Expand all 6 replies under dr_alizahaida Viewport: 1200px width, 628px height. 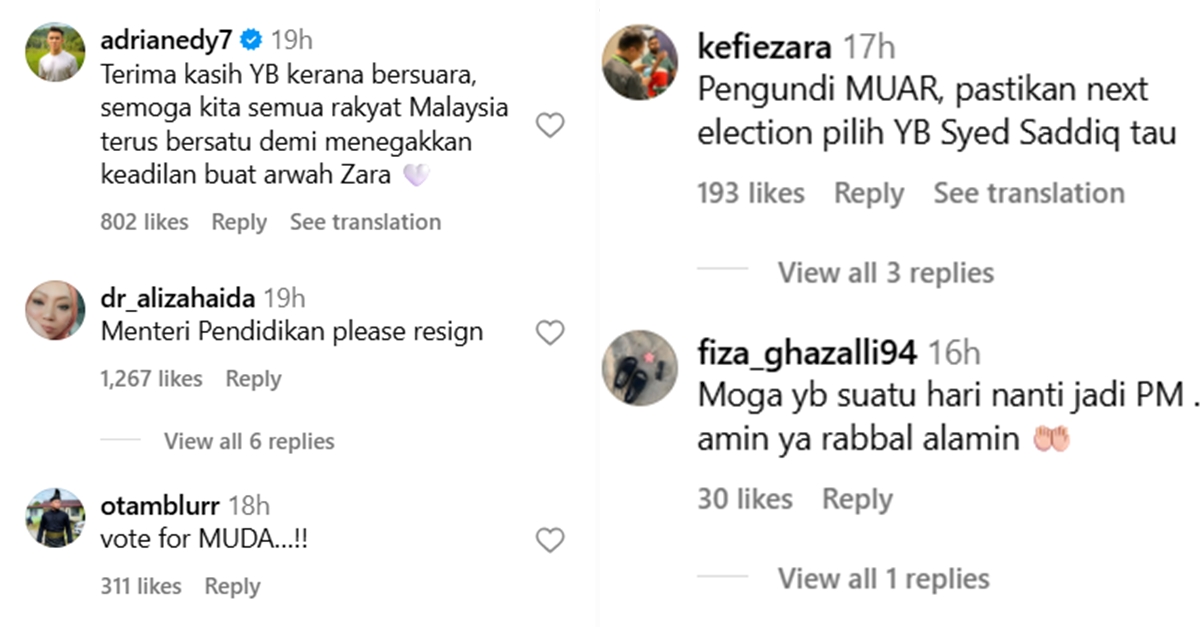coord(249,441)
